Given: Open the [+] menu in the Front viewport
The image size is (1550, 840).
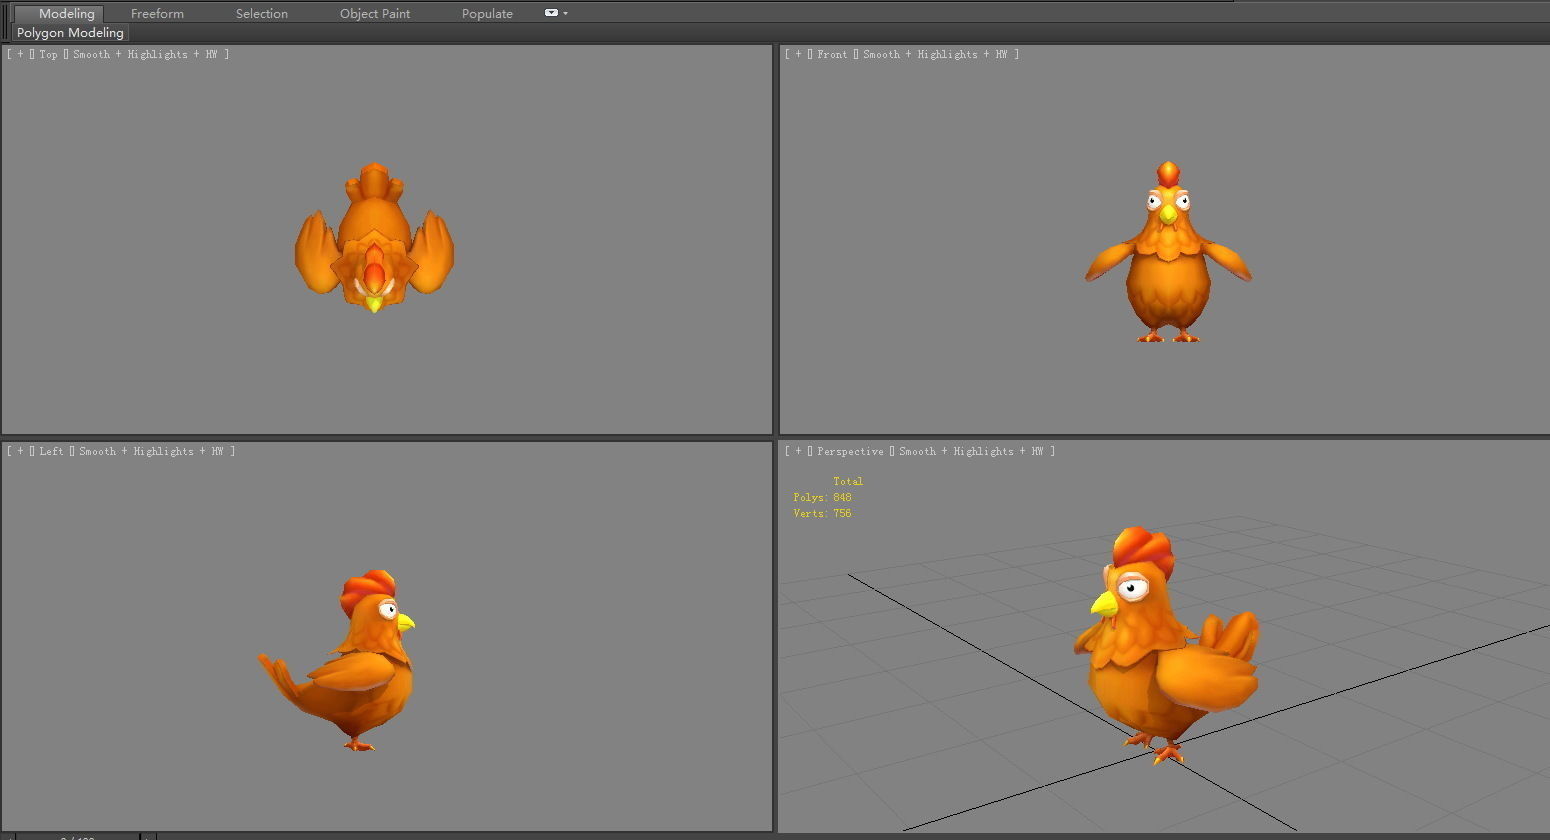Looking at the screenshot, I should click(798, 54).
